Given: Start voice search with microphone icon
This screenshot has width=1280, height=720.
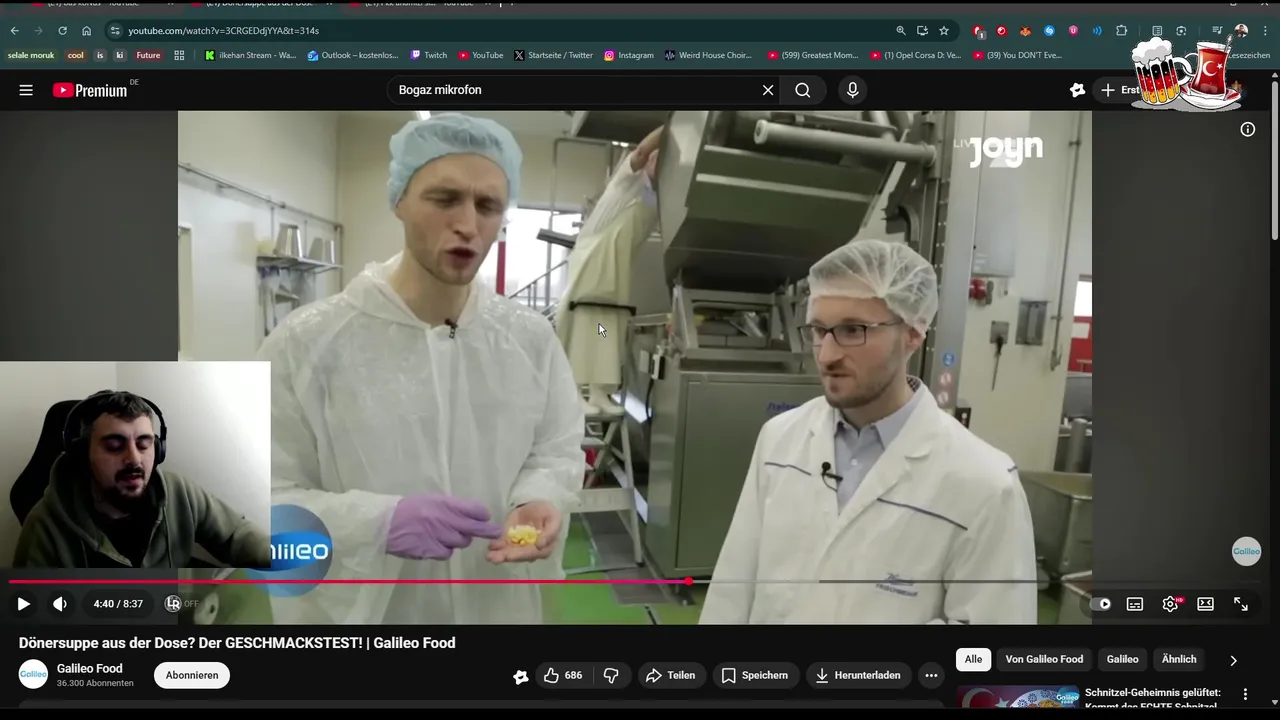Looking at the screenshot, I should coord(852,90).
